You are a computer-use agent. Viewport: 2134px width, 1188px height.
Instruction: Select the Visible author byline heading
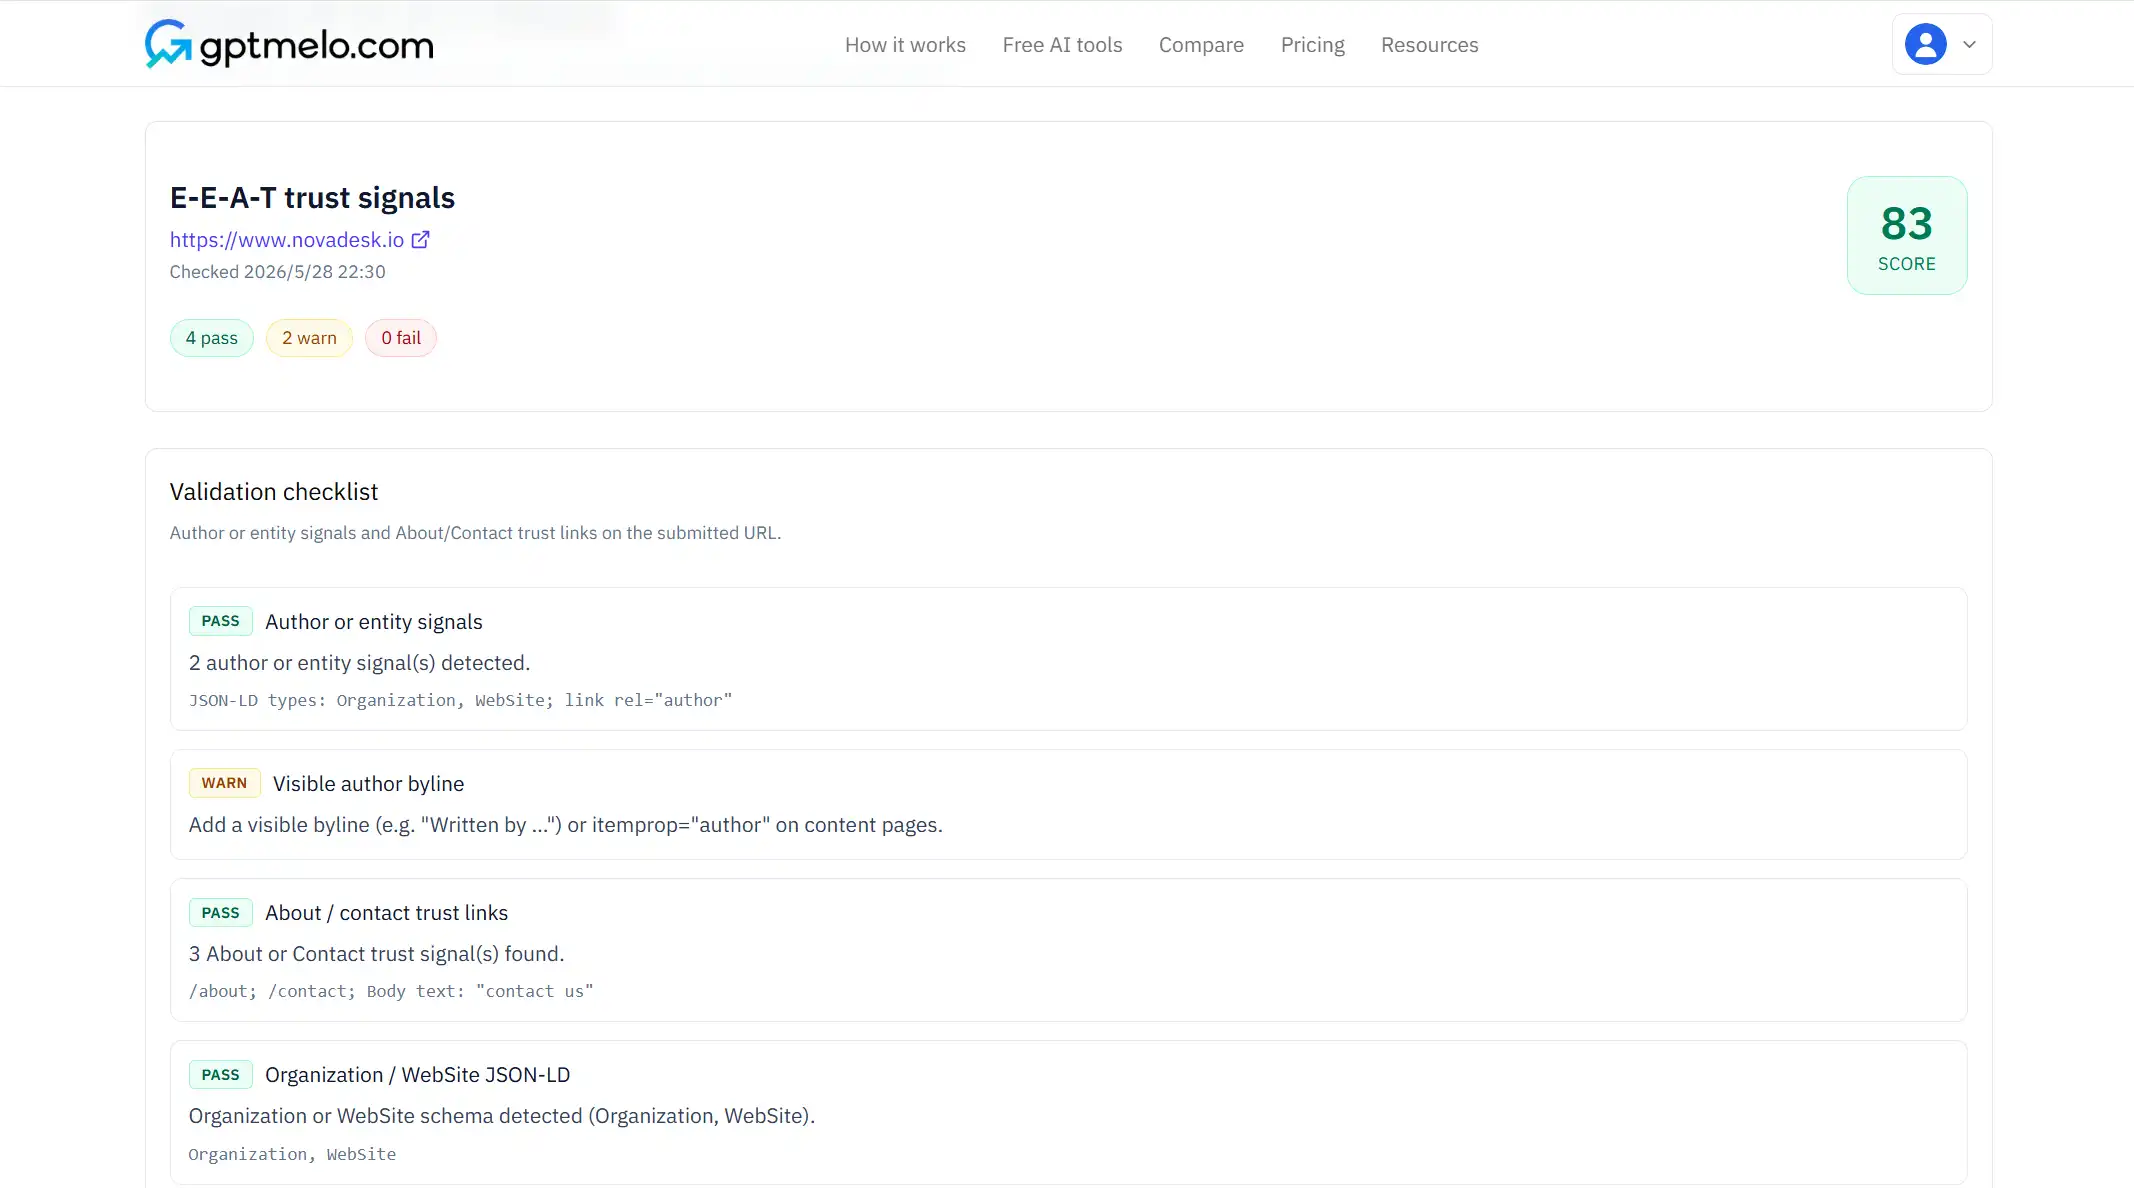368,784
